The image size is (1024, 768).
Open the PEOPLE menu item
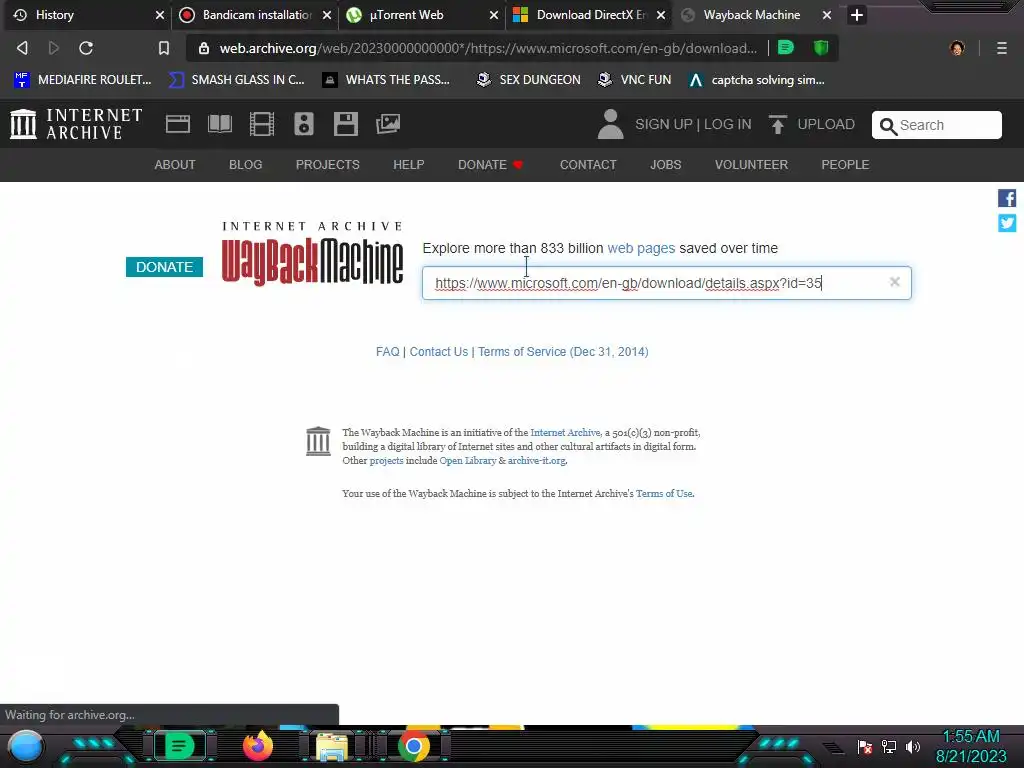[845, 165]
